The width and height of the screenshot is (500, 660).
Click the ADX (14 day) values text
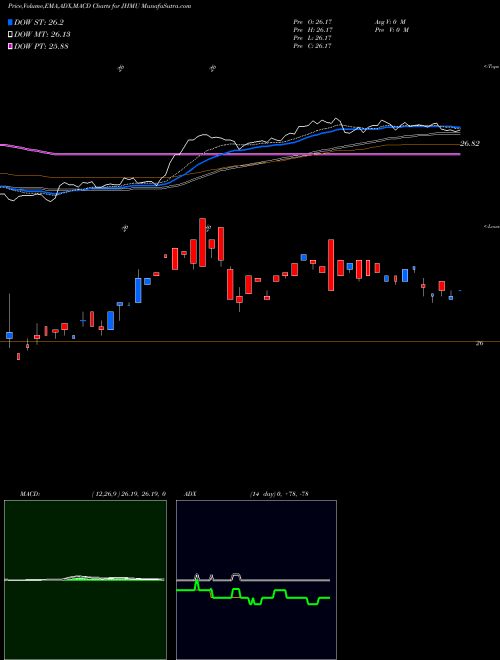click(279, 493)
